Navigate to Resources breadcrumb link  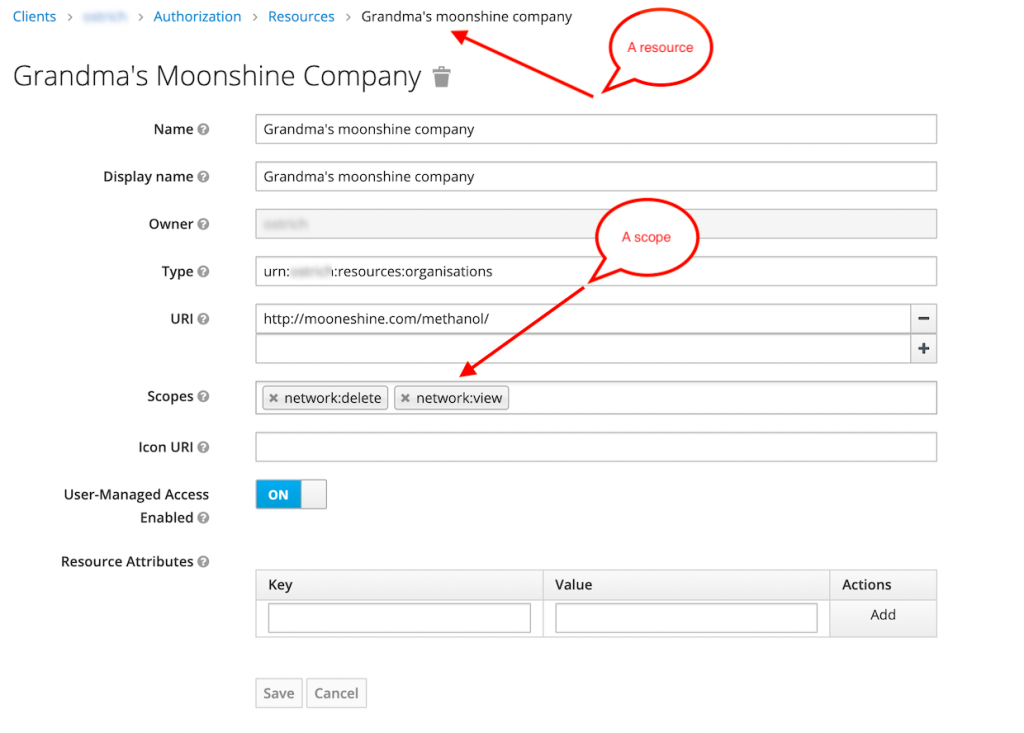pyautogui.click(x=301, y=17)
